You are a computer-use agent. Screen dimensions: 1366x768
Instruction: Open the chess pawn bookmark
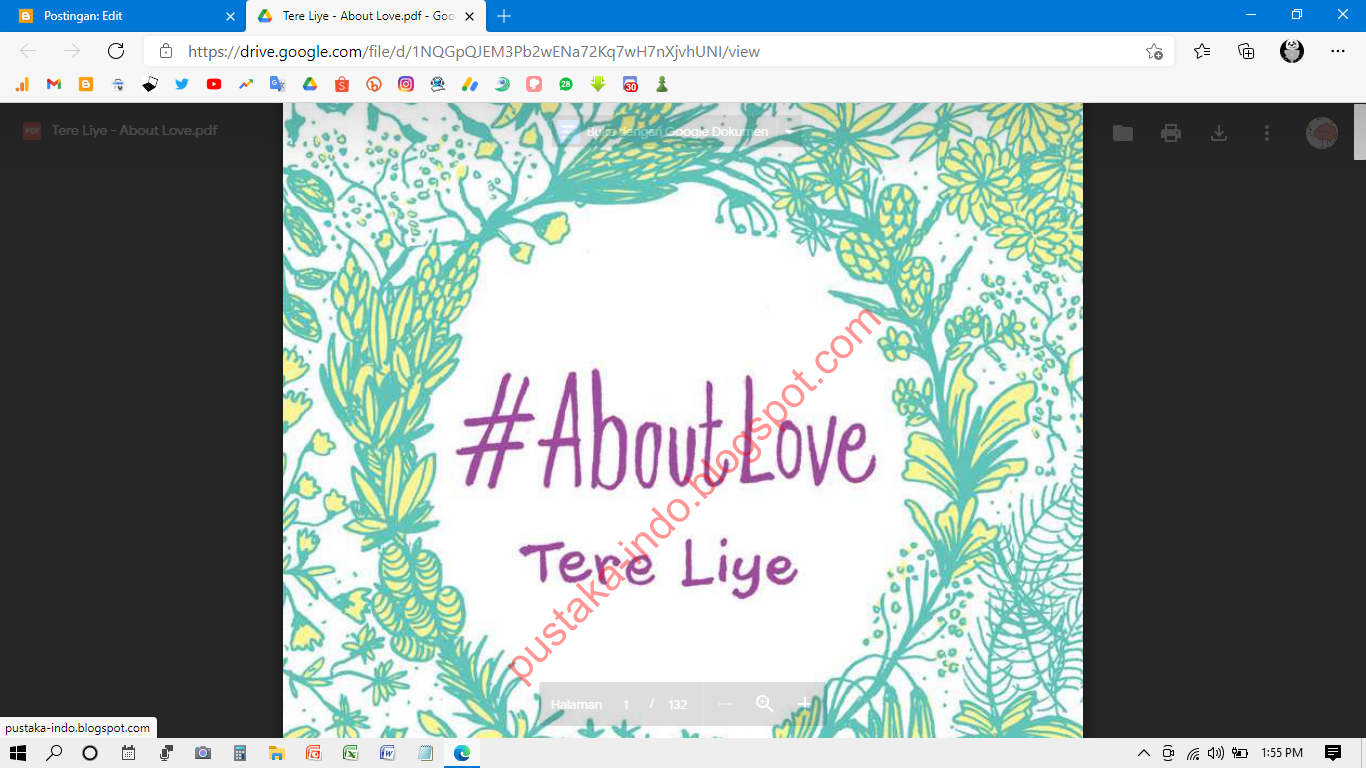(x=662, y=85)
